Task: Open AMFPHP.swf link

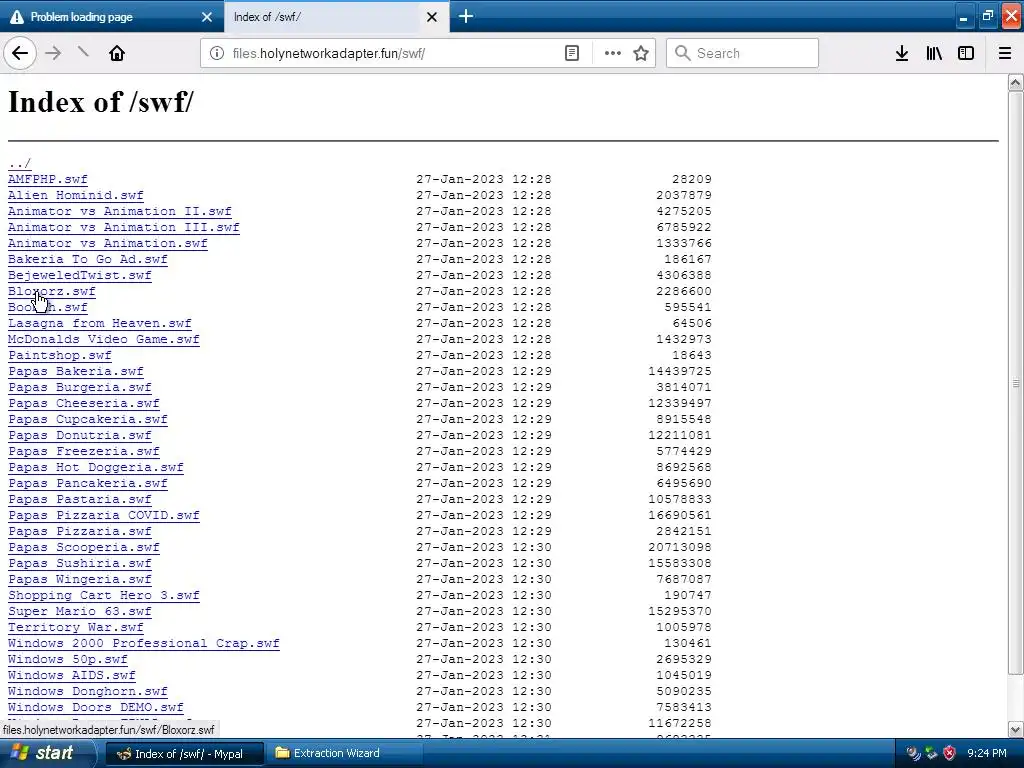Action: tap(48, 179)
